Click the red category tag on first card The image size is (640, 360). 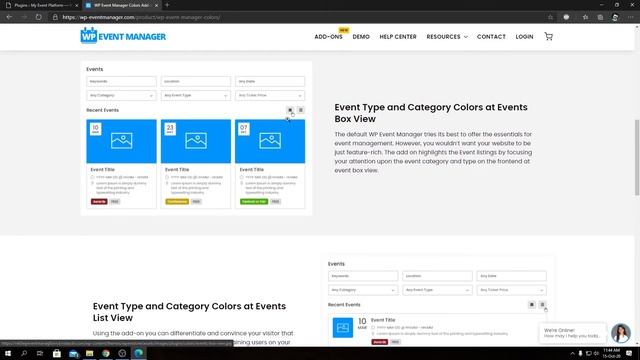(99, 202)
